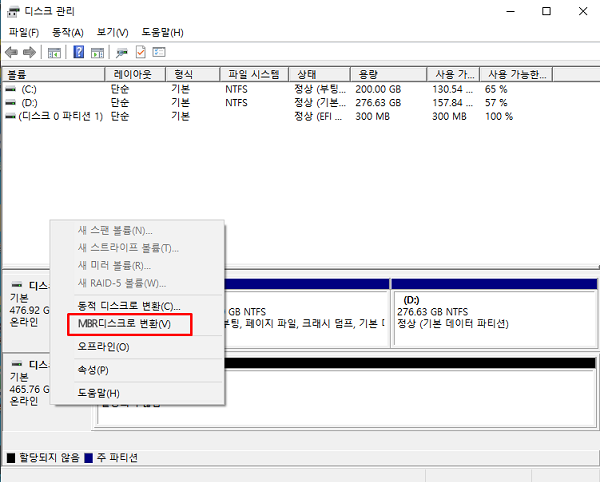This screenshot has height=482, width=600.
Task: Click the Back arrow toolbar icon
Action: tap(11, 52)
